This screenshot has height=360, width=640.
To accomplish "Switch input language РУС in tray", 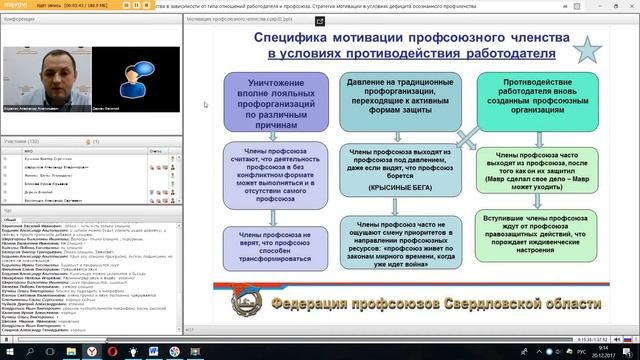I will 582,352.
